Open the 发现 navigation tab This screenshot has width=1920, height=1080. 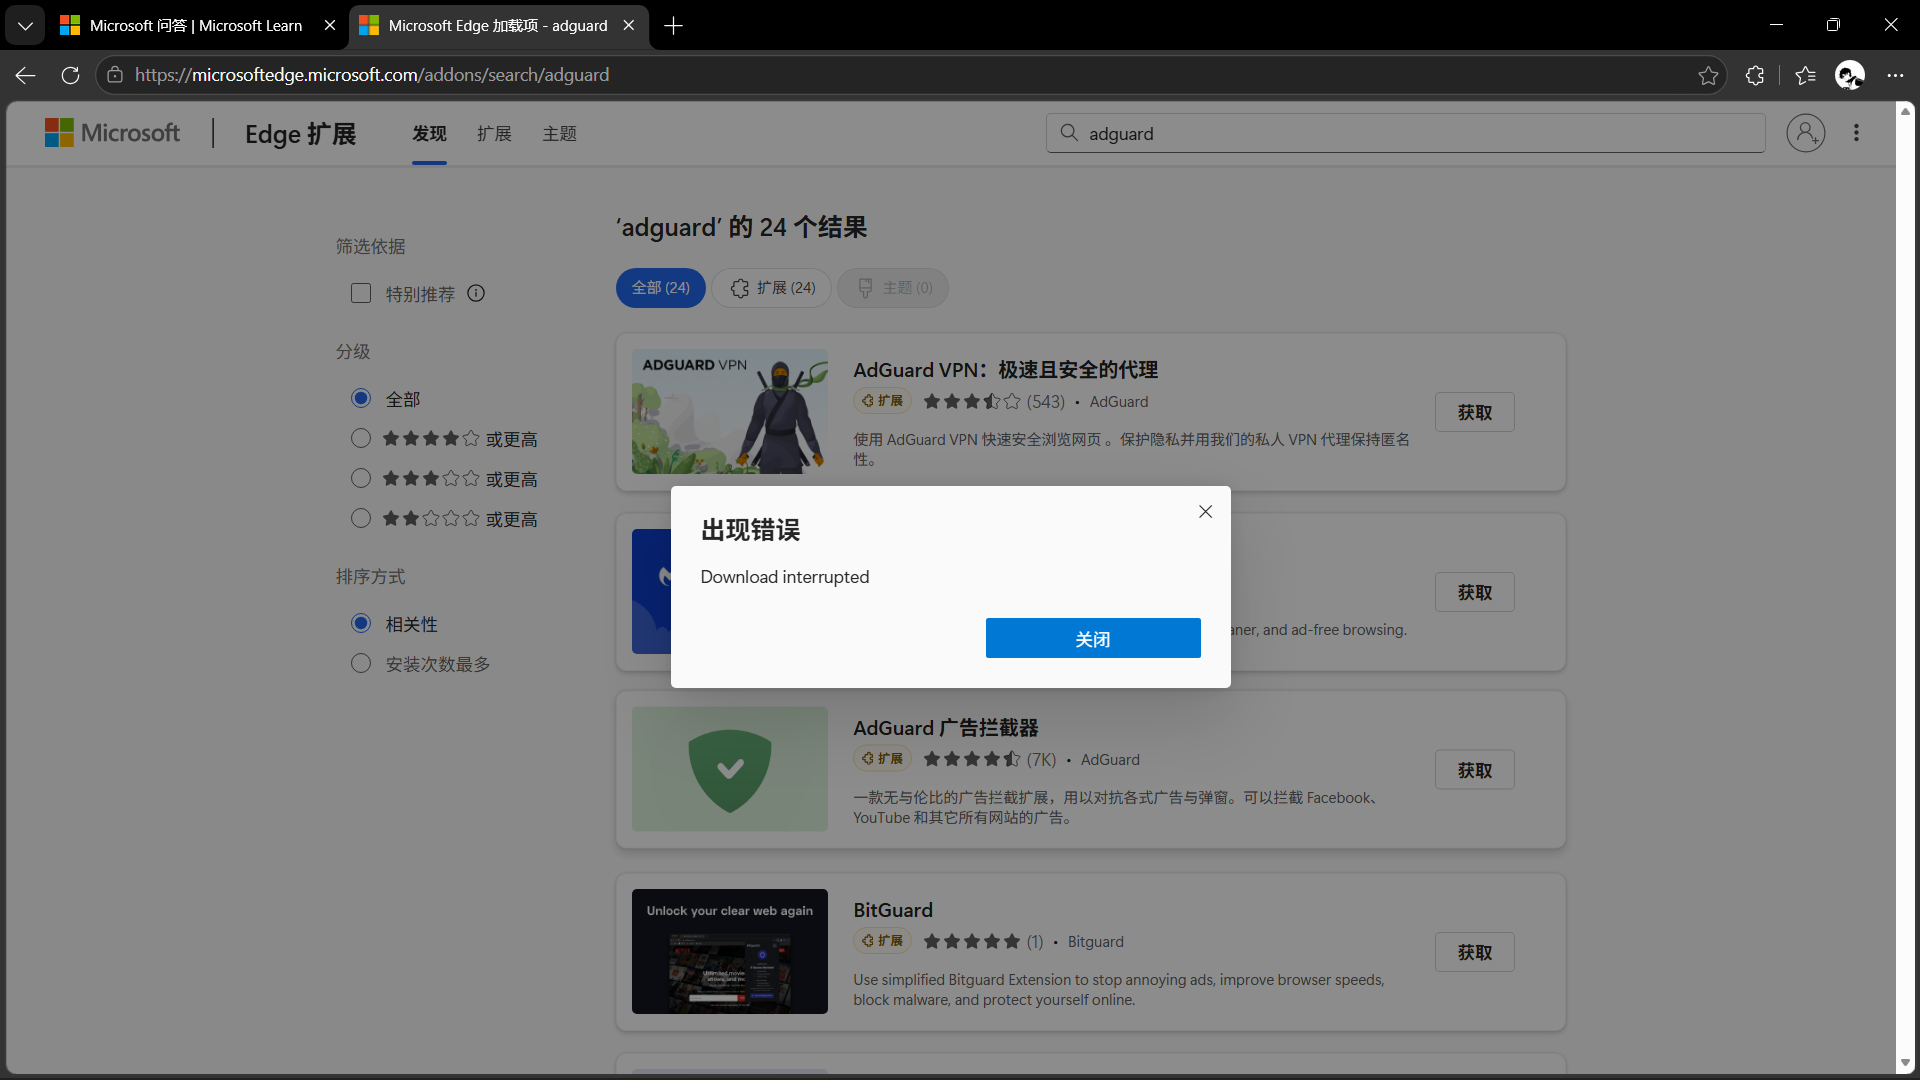click(429, 134)
